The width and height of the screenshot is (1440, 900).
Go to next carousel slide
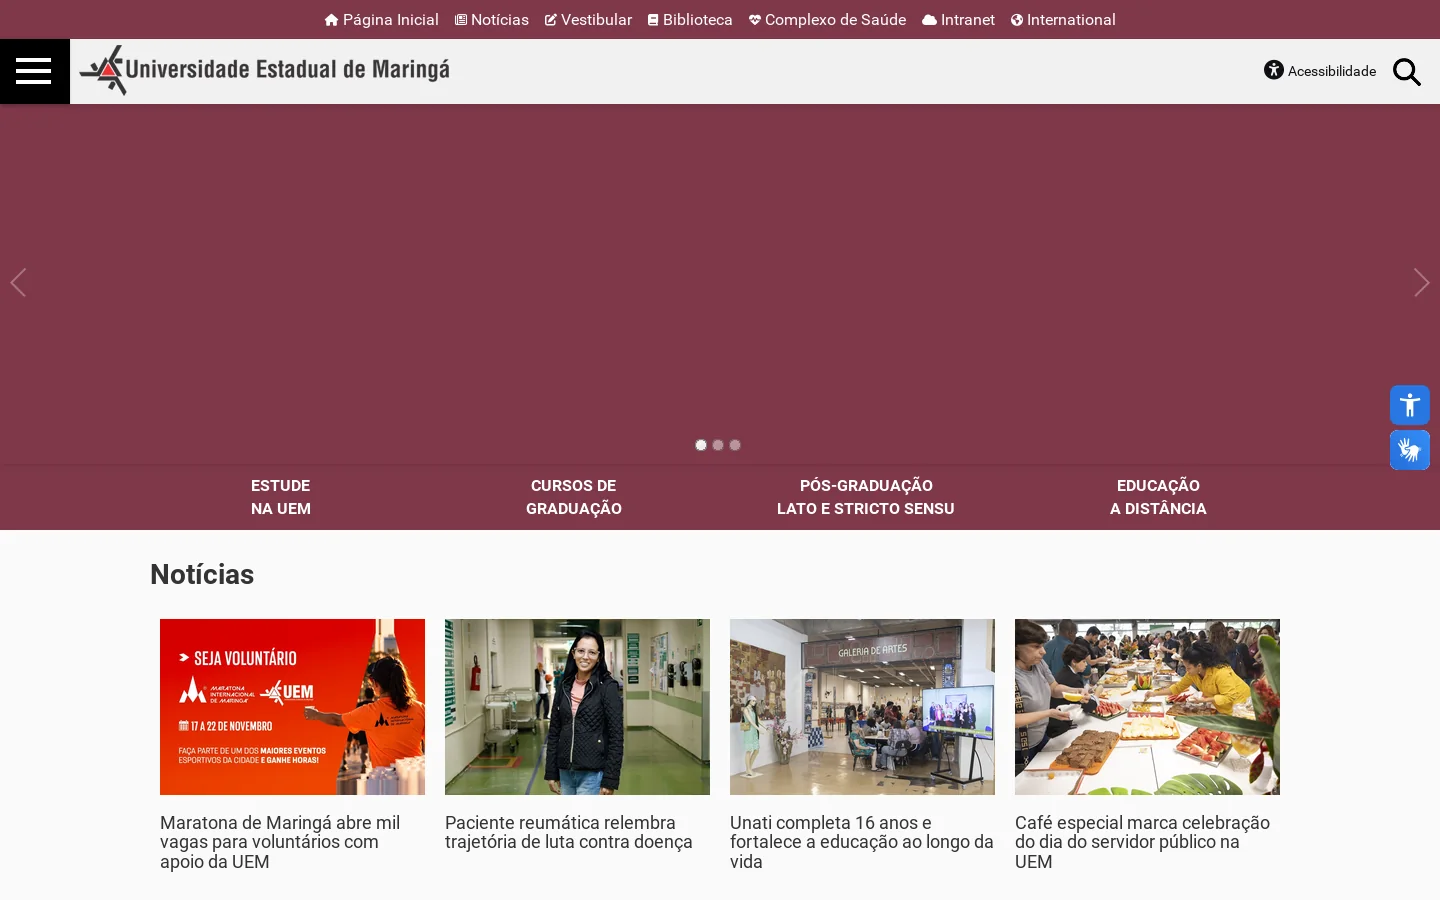1421,283
